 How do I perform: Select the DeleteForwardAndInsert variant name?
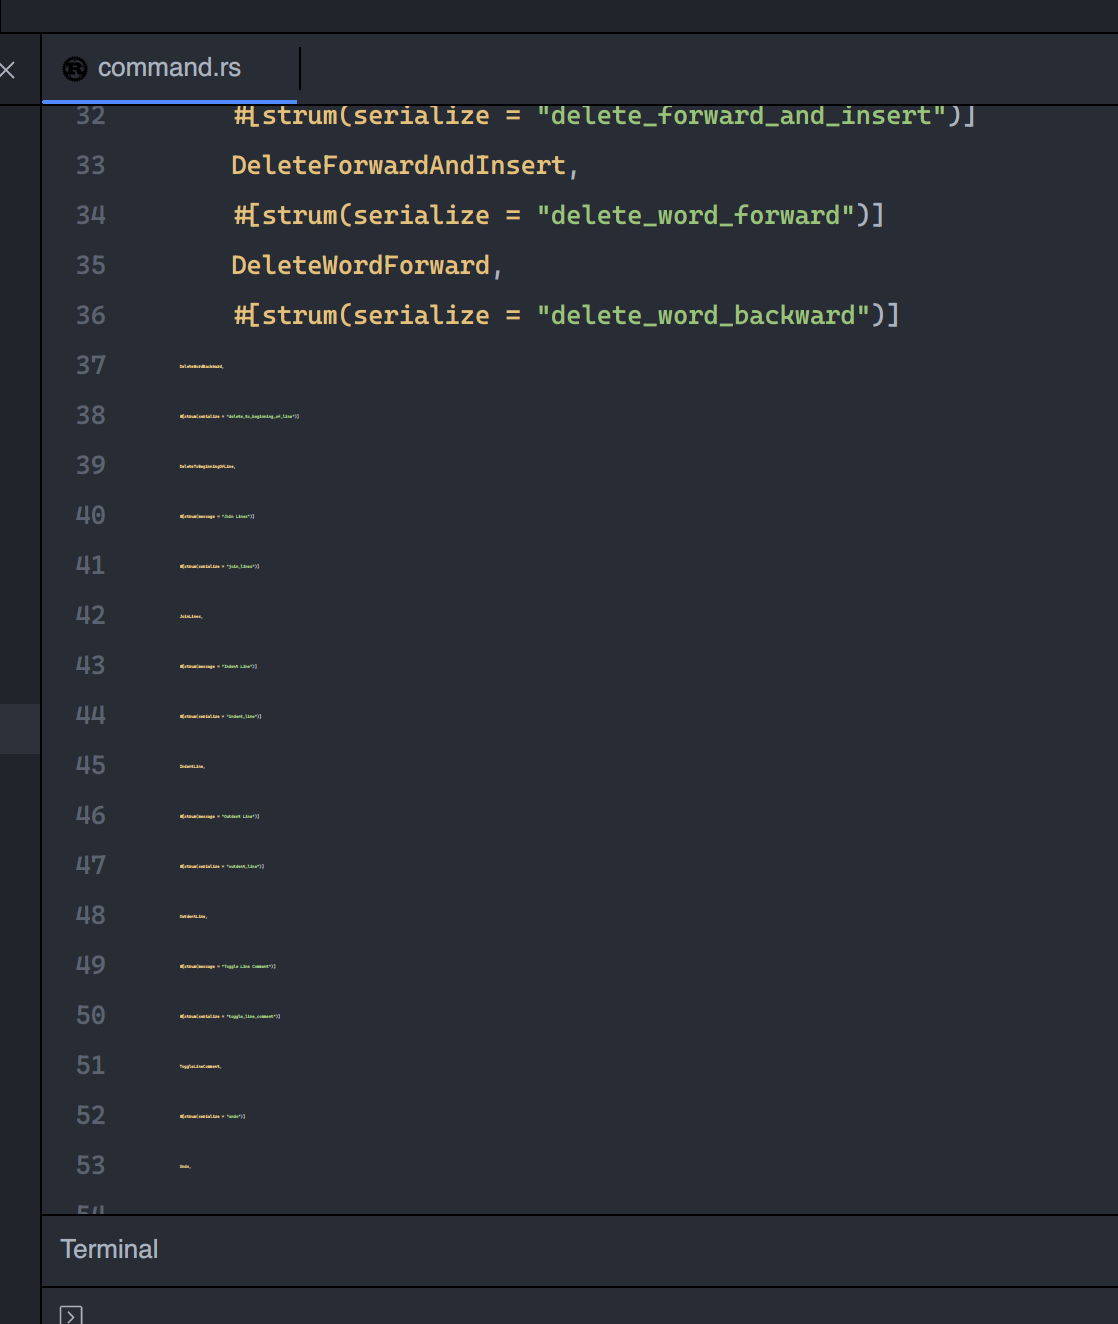(398, 164)
